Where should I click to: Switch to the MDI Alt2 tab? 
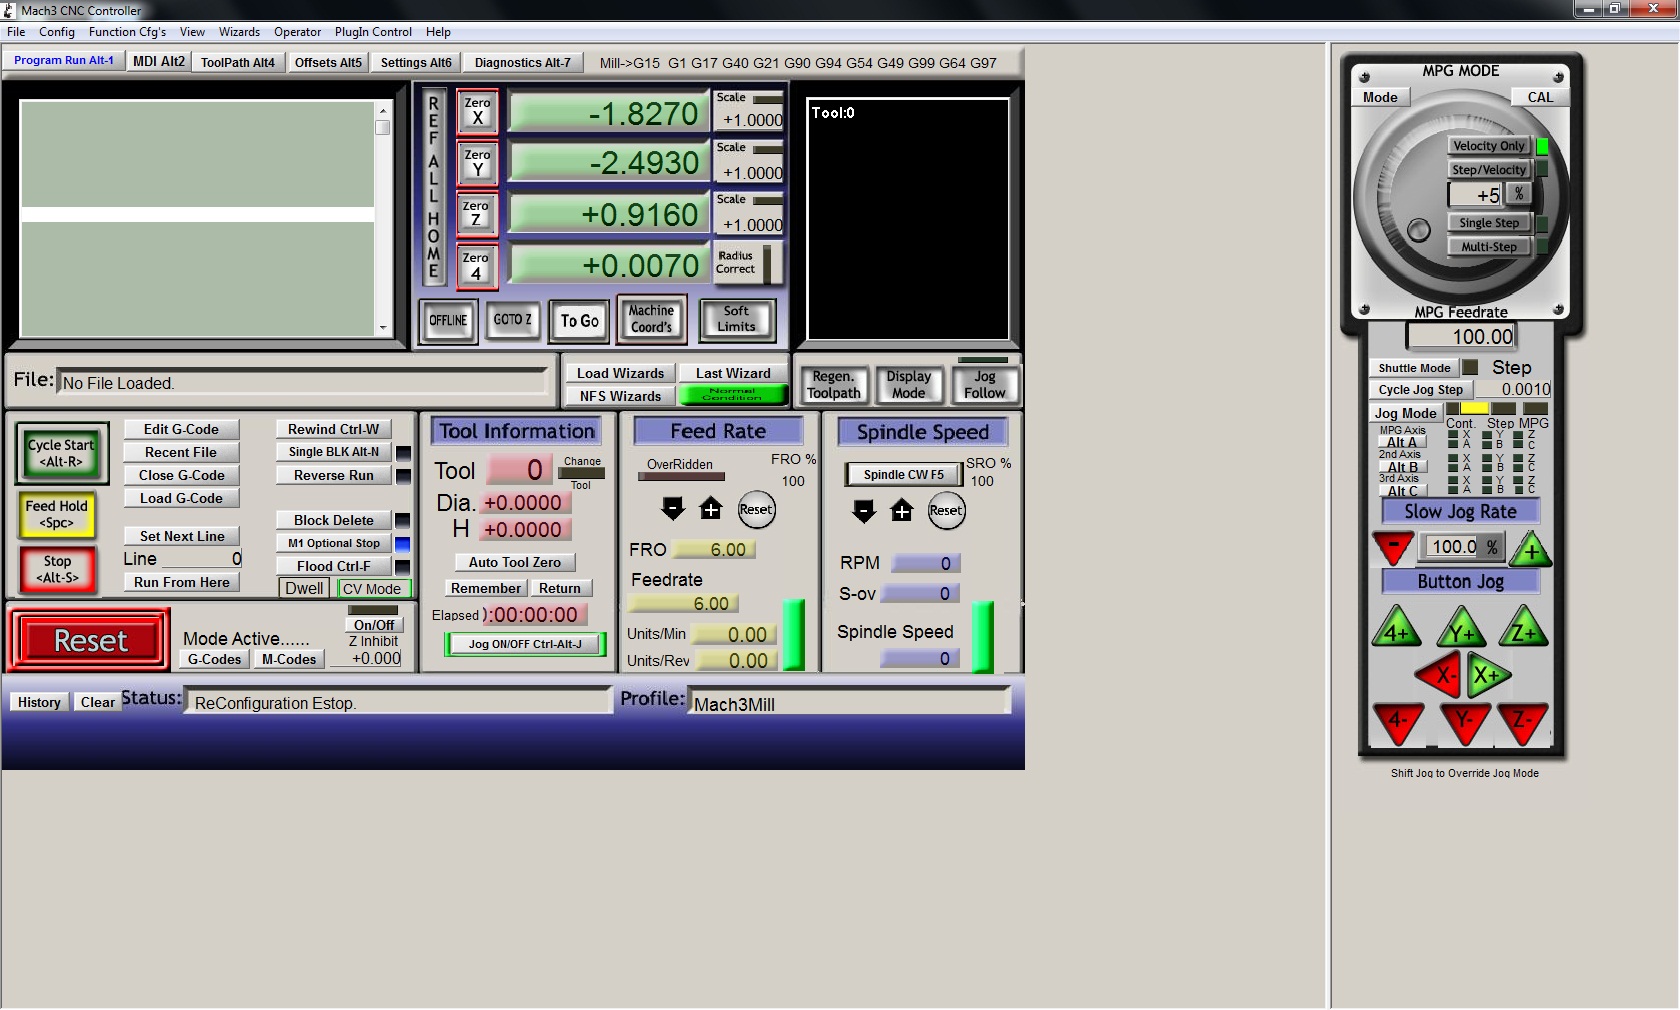point(158,62)
